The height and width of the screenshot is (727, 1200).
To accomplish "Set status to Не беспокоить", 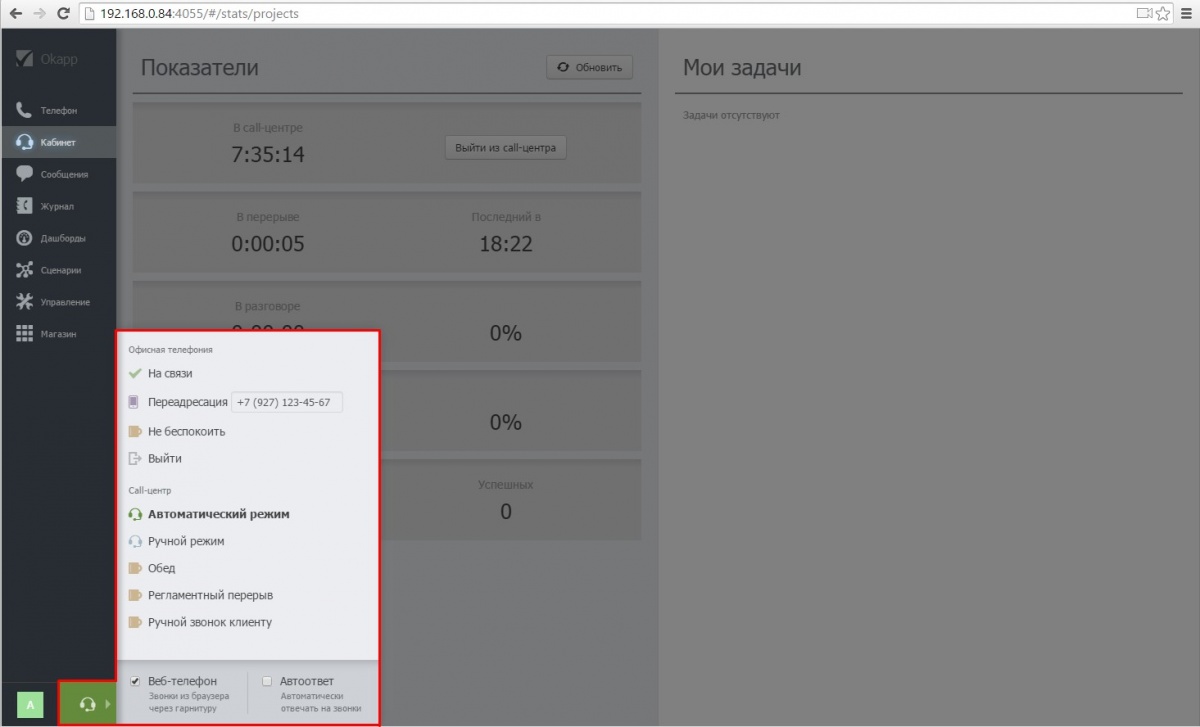I will [x=186, y=432].
